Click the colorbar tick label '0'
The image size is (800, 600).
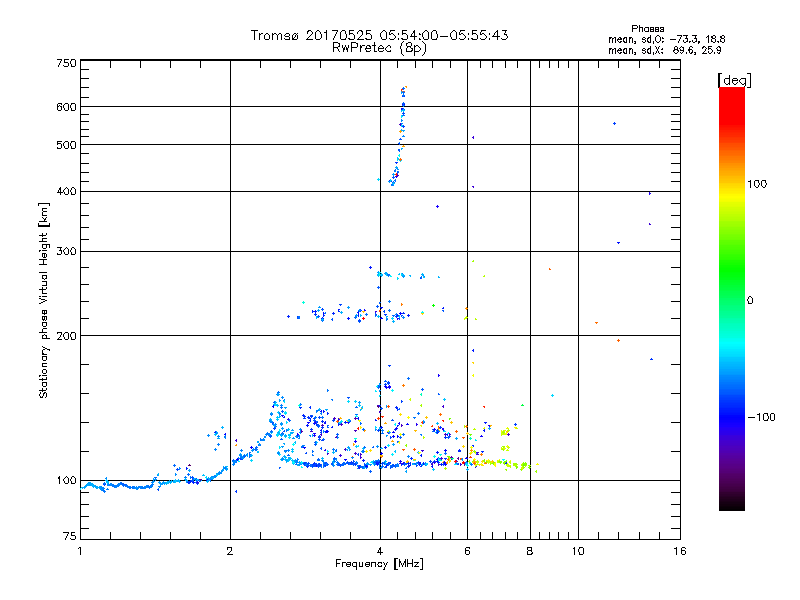(750, 301)
